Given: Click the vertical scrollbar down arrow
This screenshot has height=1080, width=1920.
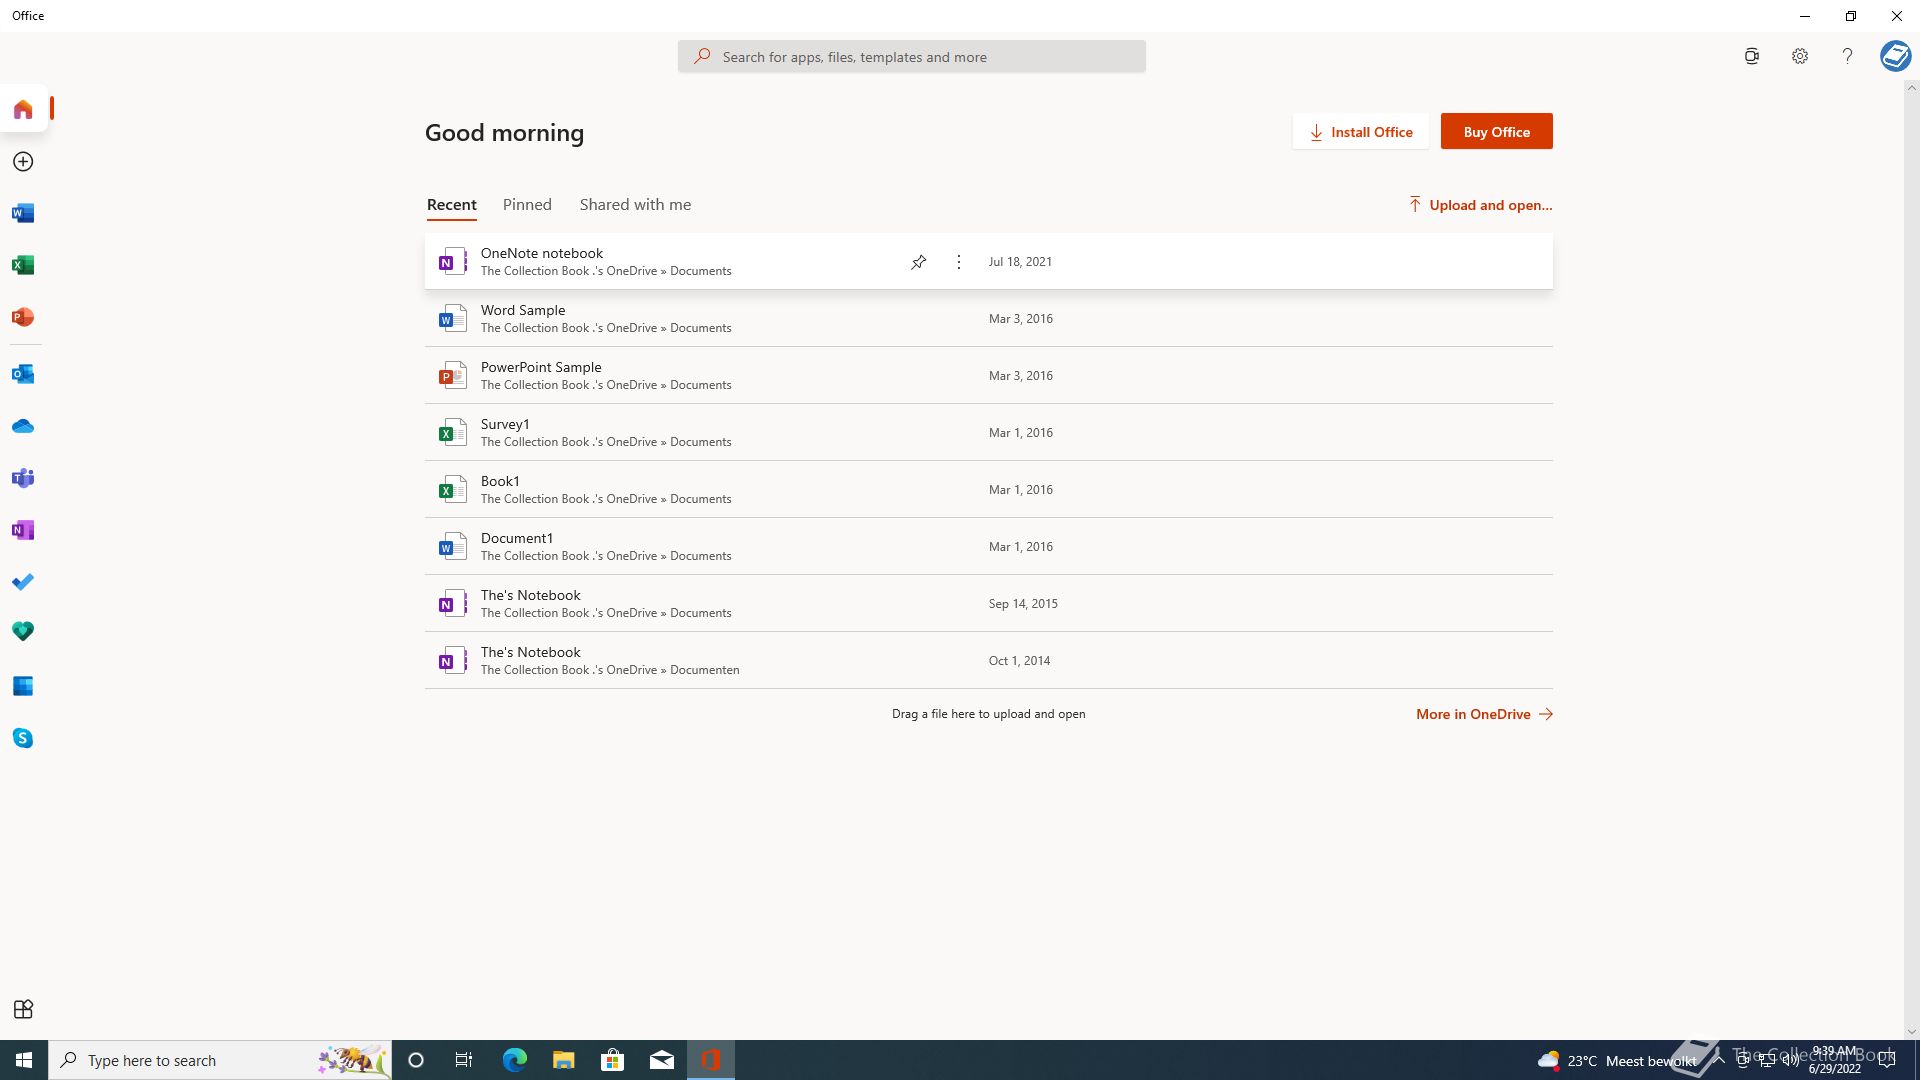Looking at the screenshot, I should 1911,1032.
